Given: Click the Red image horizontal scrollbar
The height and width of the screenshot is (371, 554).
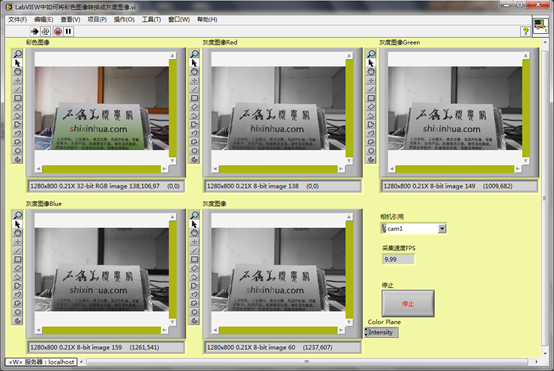Looking at the screenshot, I should click(x=278, y=169).
